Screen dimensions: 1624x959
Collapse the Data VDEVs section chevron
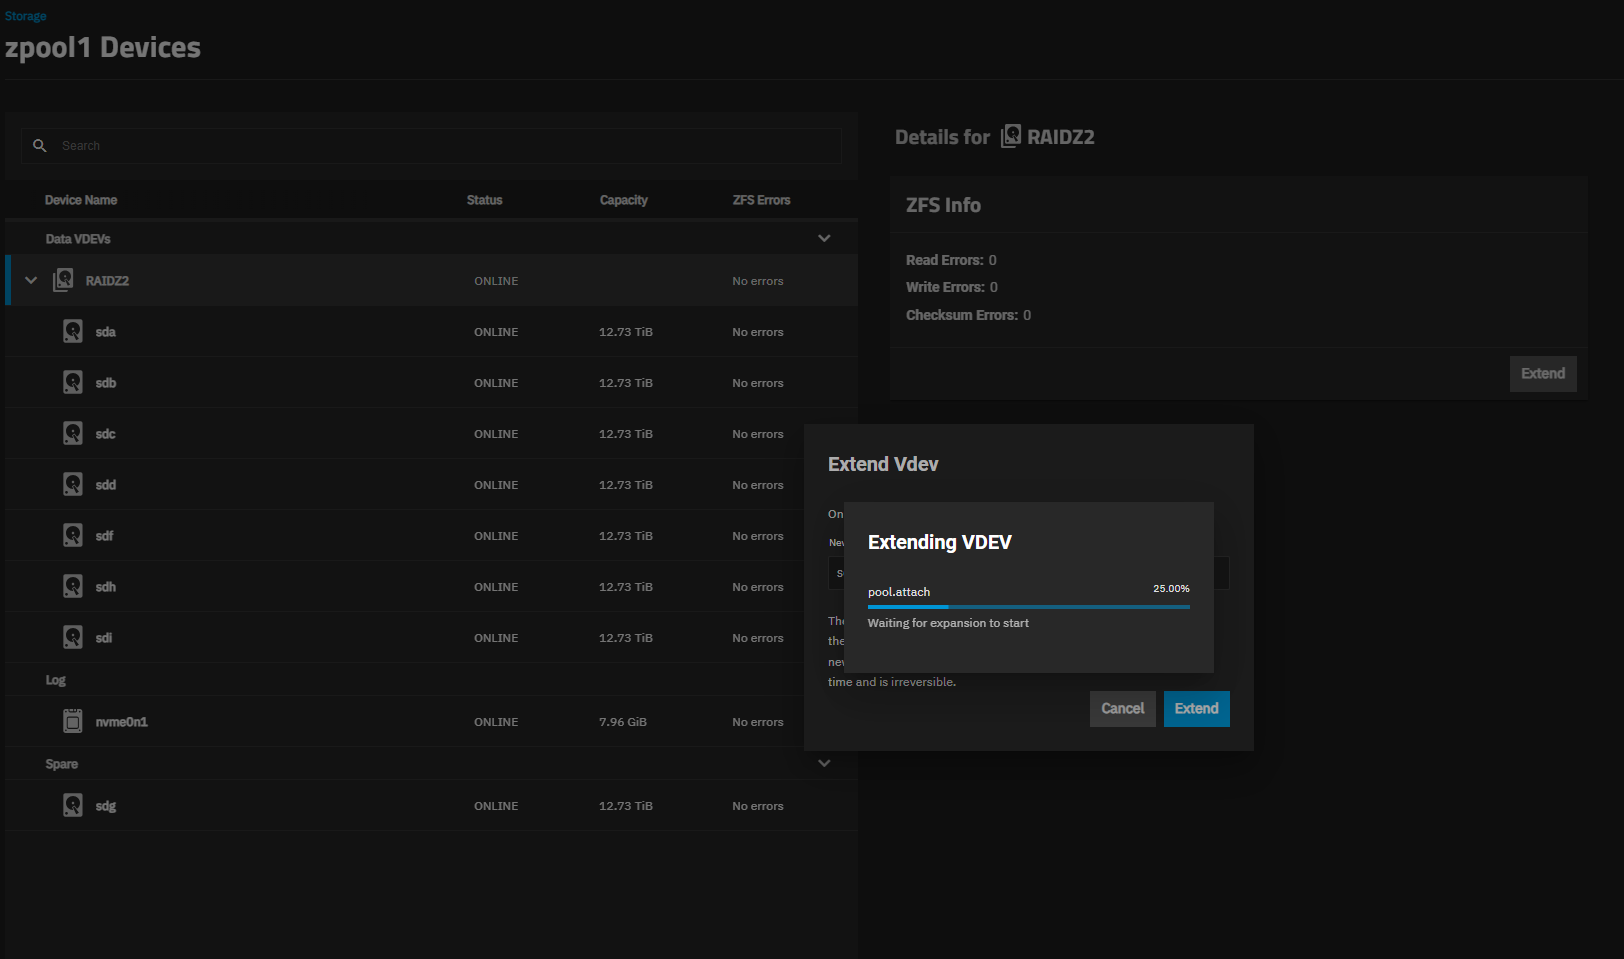(x=824, y=238)
